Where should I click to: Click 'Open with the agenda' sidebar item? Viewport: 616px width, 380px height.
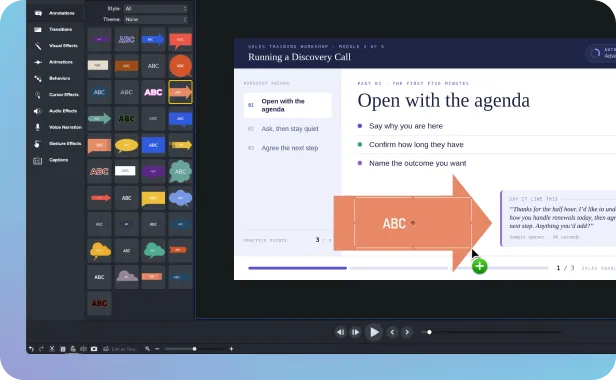coord(288,105)
